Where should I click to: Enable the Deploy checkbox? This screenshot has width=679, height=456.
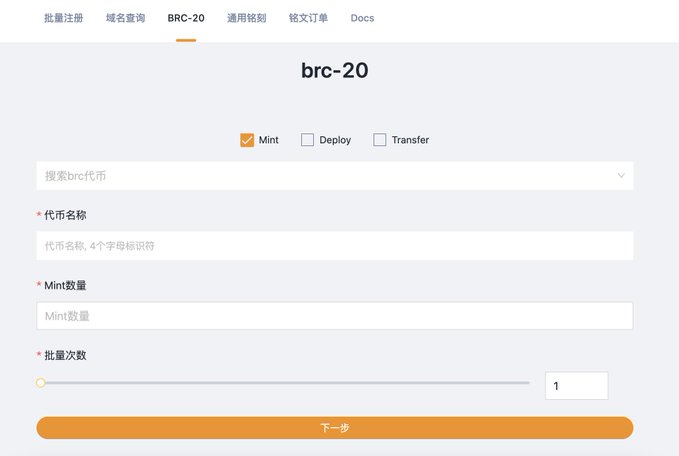308,140
